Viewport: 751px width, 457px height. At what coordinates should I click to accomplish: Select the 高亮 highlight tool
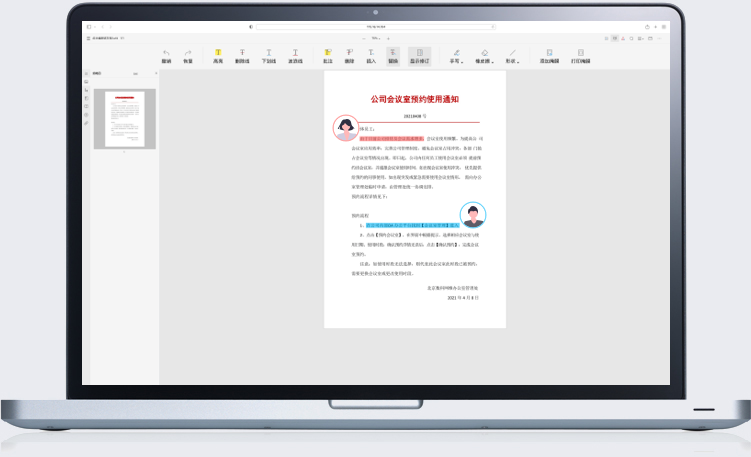tap(217, 52)
